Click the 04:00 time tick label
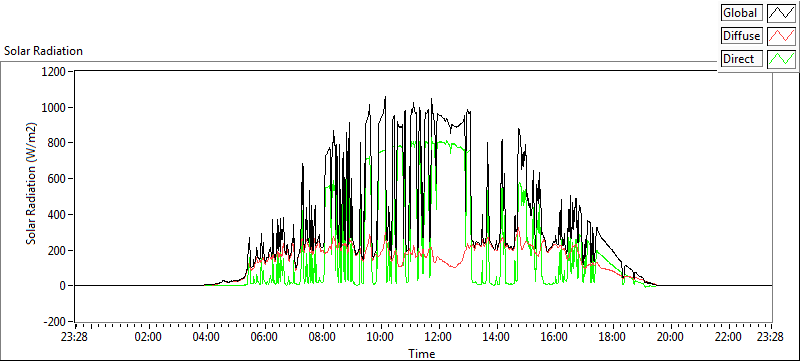800x361 pixels. (x=207, y=337)
